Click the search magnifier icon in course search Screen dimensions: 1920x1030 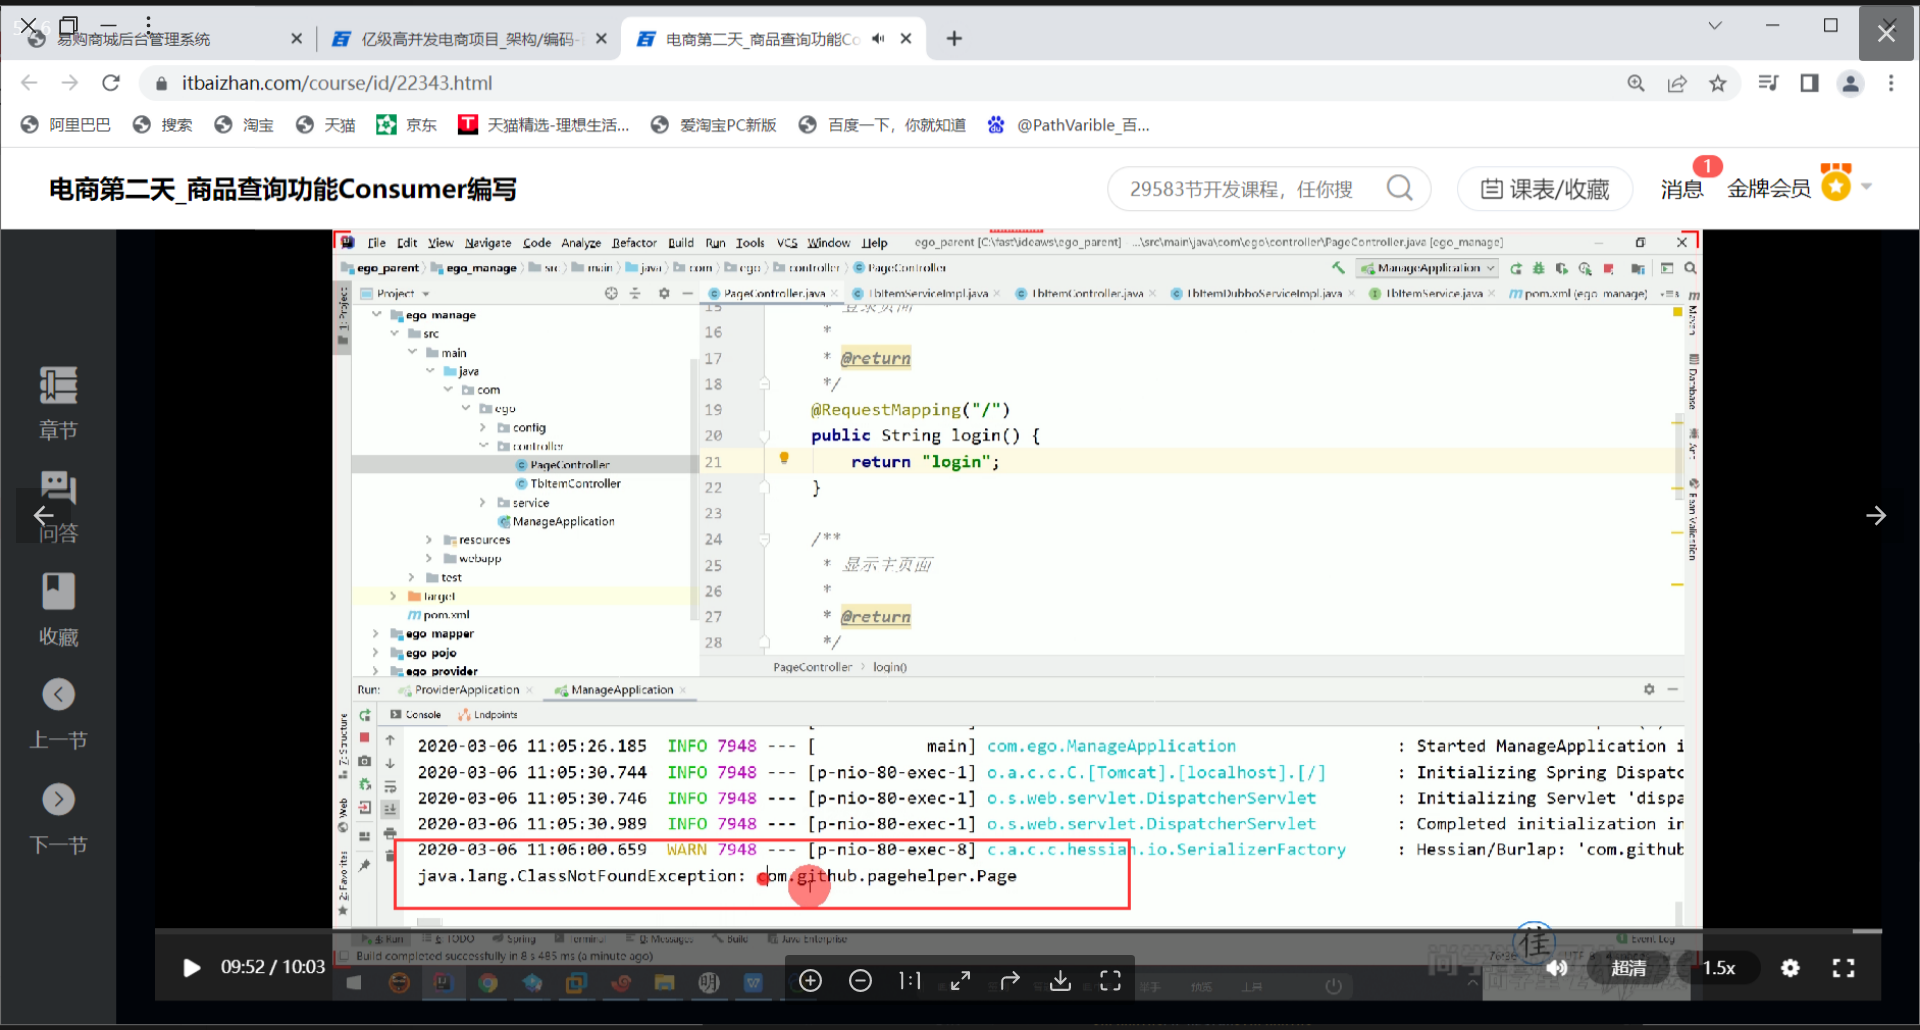point(1400,188)
